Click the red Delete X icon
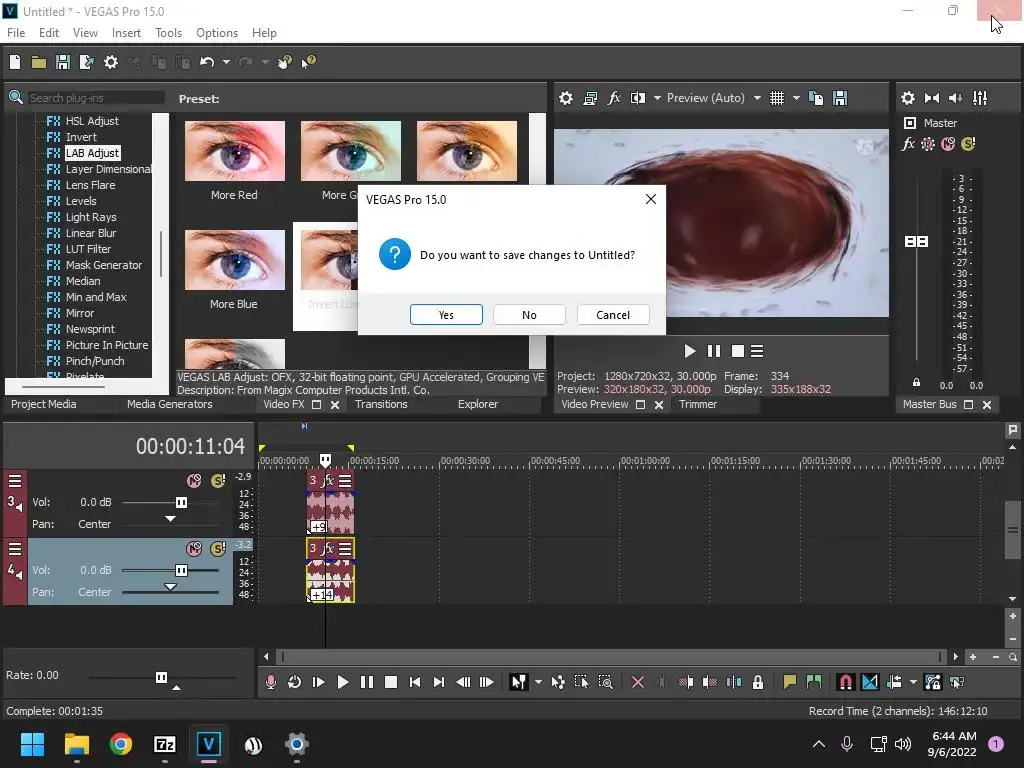 click(x=638, y=682)
